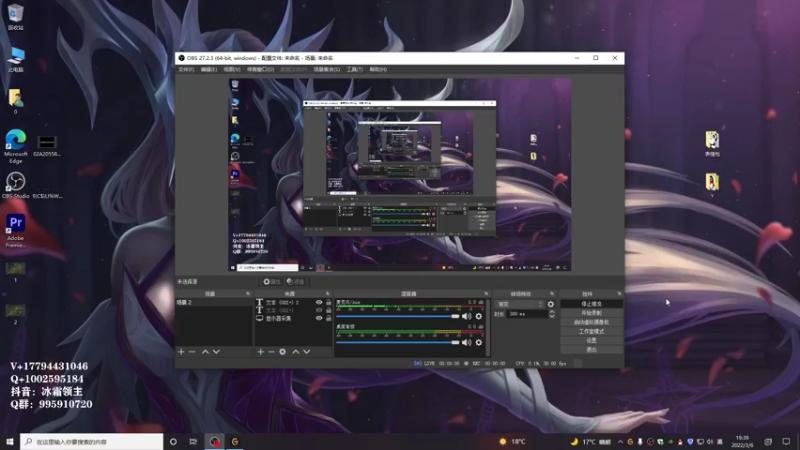Toggle visibility of the 文本 (GDI+) 2 source

click(x=319, y=303)
